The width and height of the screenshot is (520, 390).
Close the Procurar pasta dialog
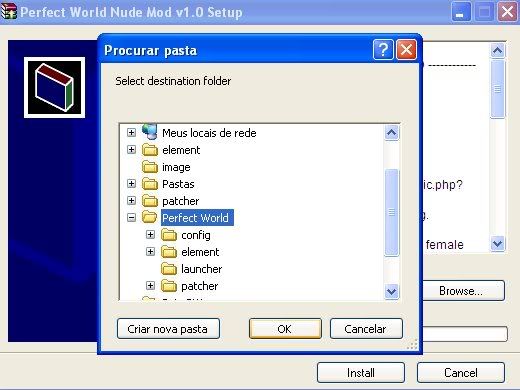click(x=406, y=50)
